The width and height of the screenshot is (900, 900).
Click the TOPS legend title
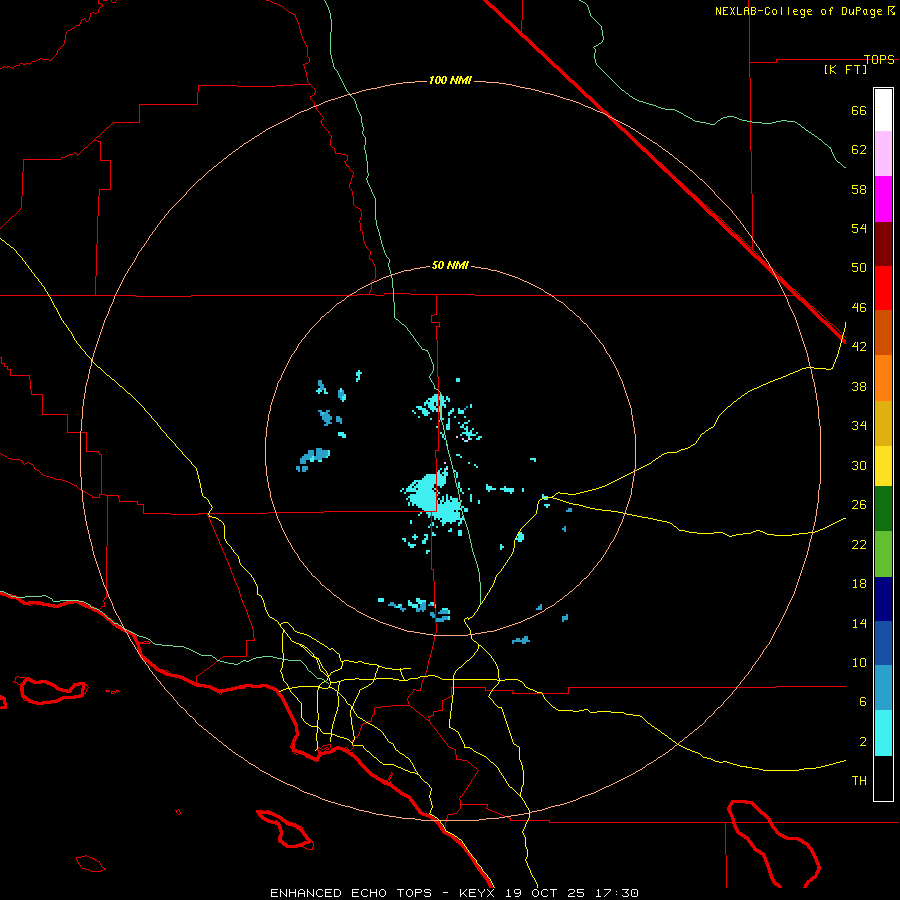coord(879,59)
